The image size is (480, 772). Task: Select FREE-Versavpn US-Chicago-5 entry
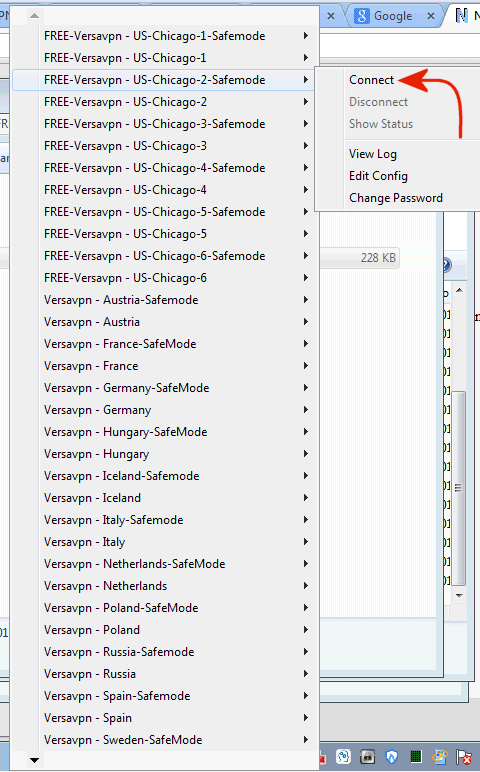pos(162,234)
